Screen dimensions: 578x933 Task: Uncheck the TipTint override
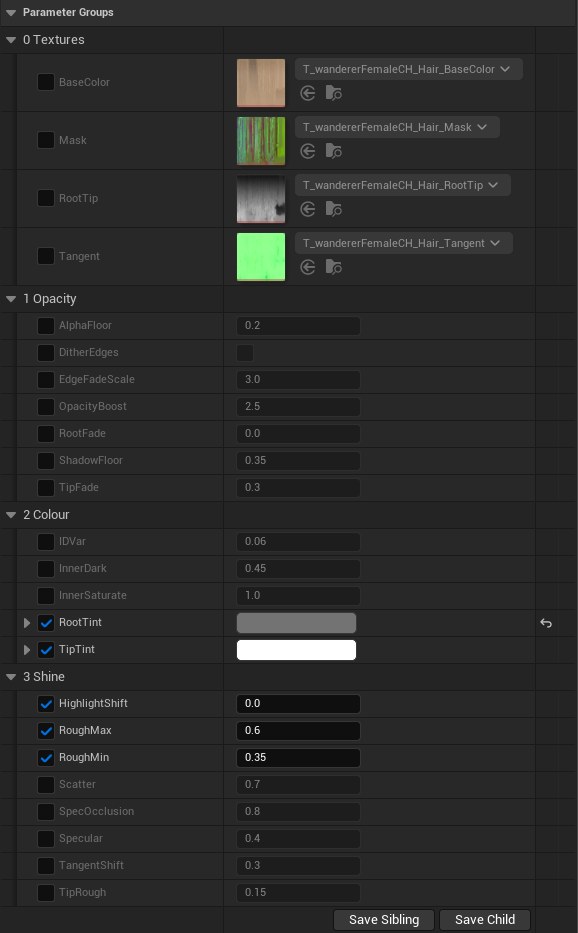46,650
